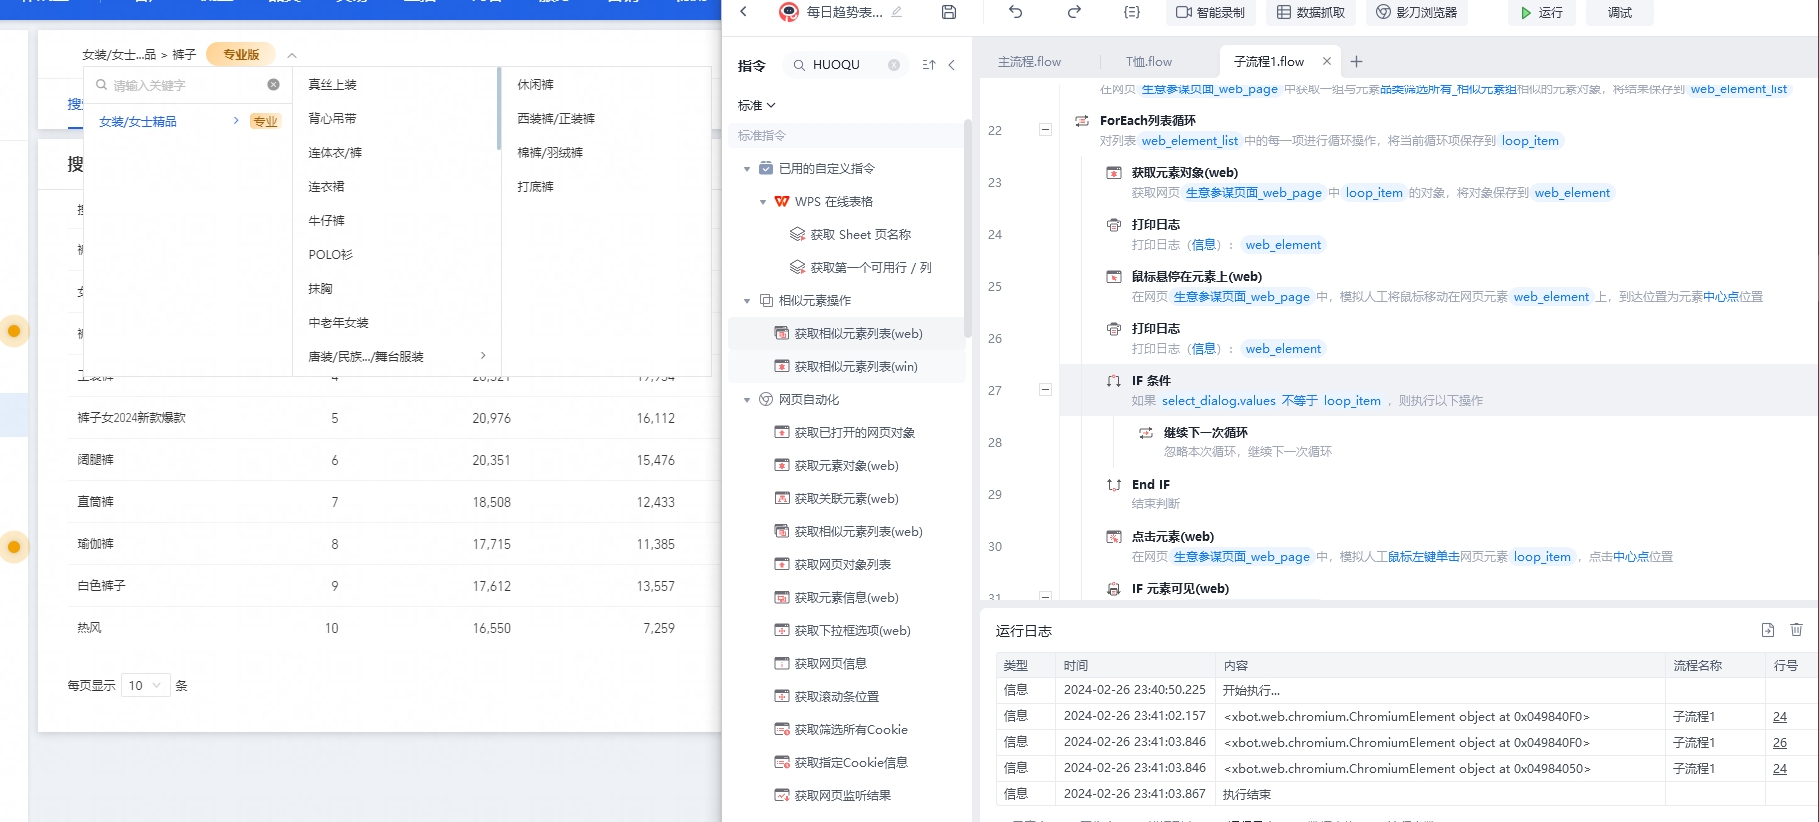Click 获取元素对象(web) step icon on line 23
This screenshot has height=822, width=1819.
(x=1114, y=173)
